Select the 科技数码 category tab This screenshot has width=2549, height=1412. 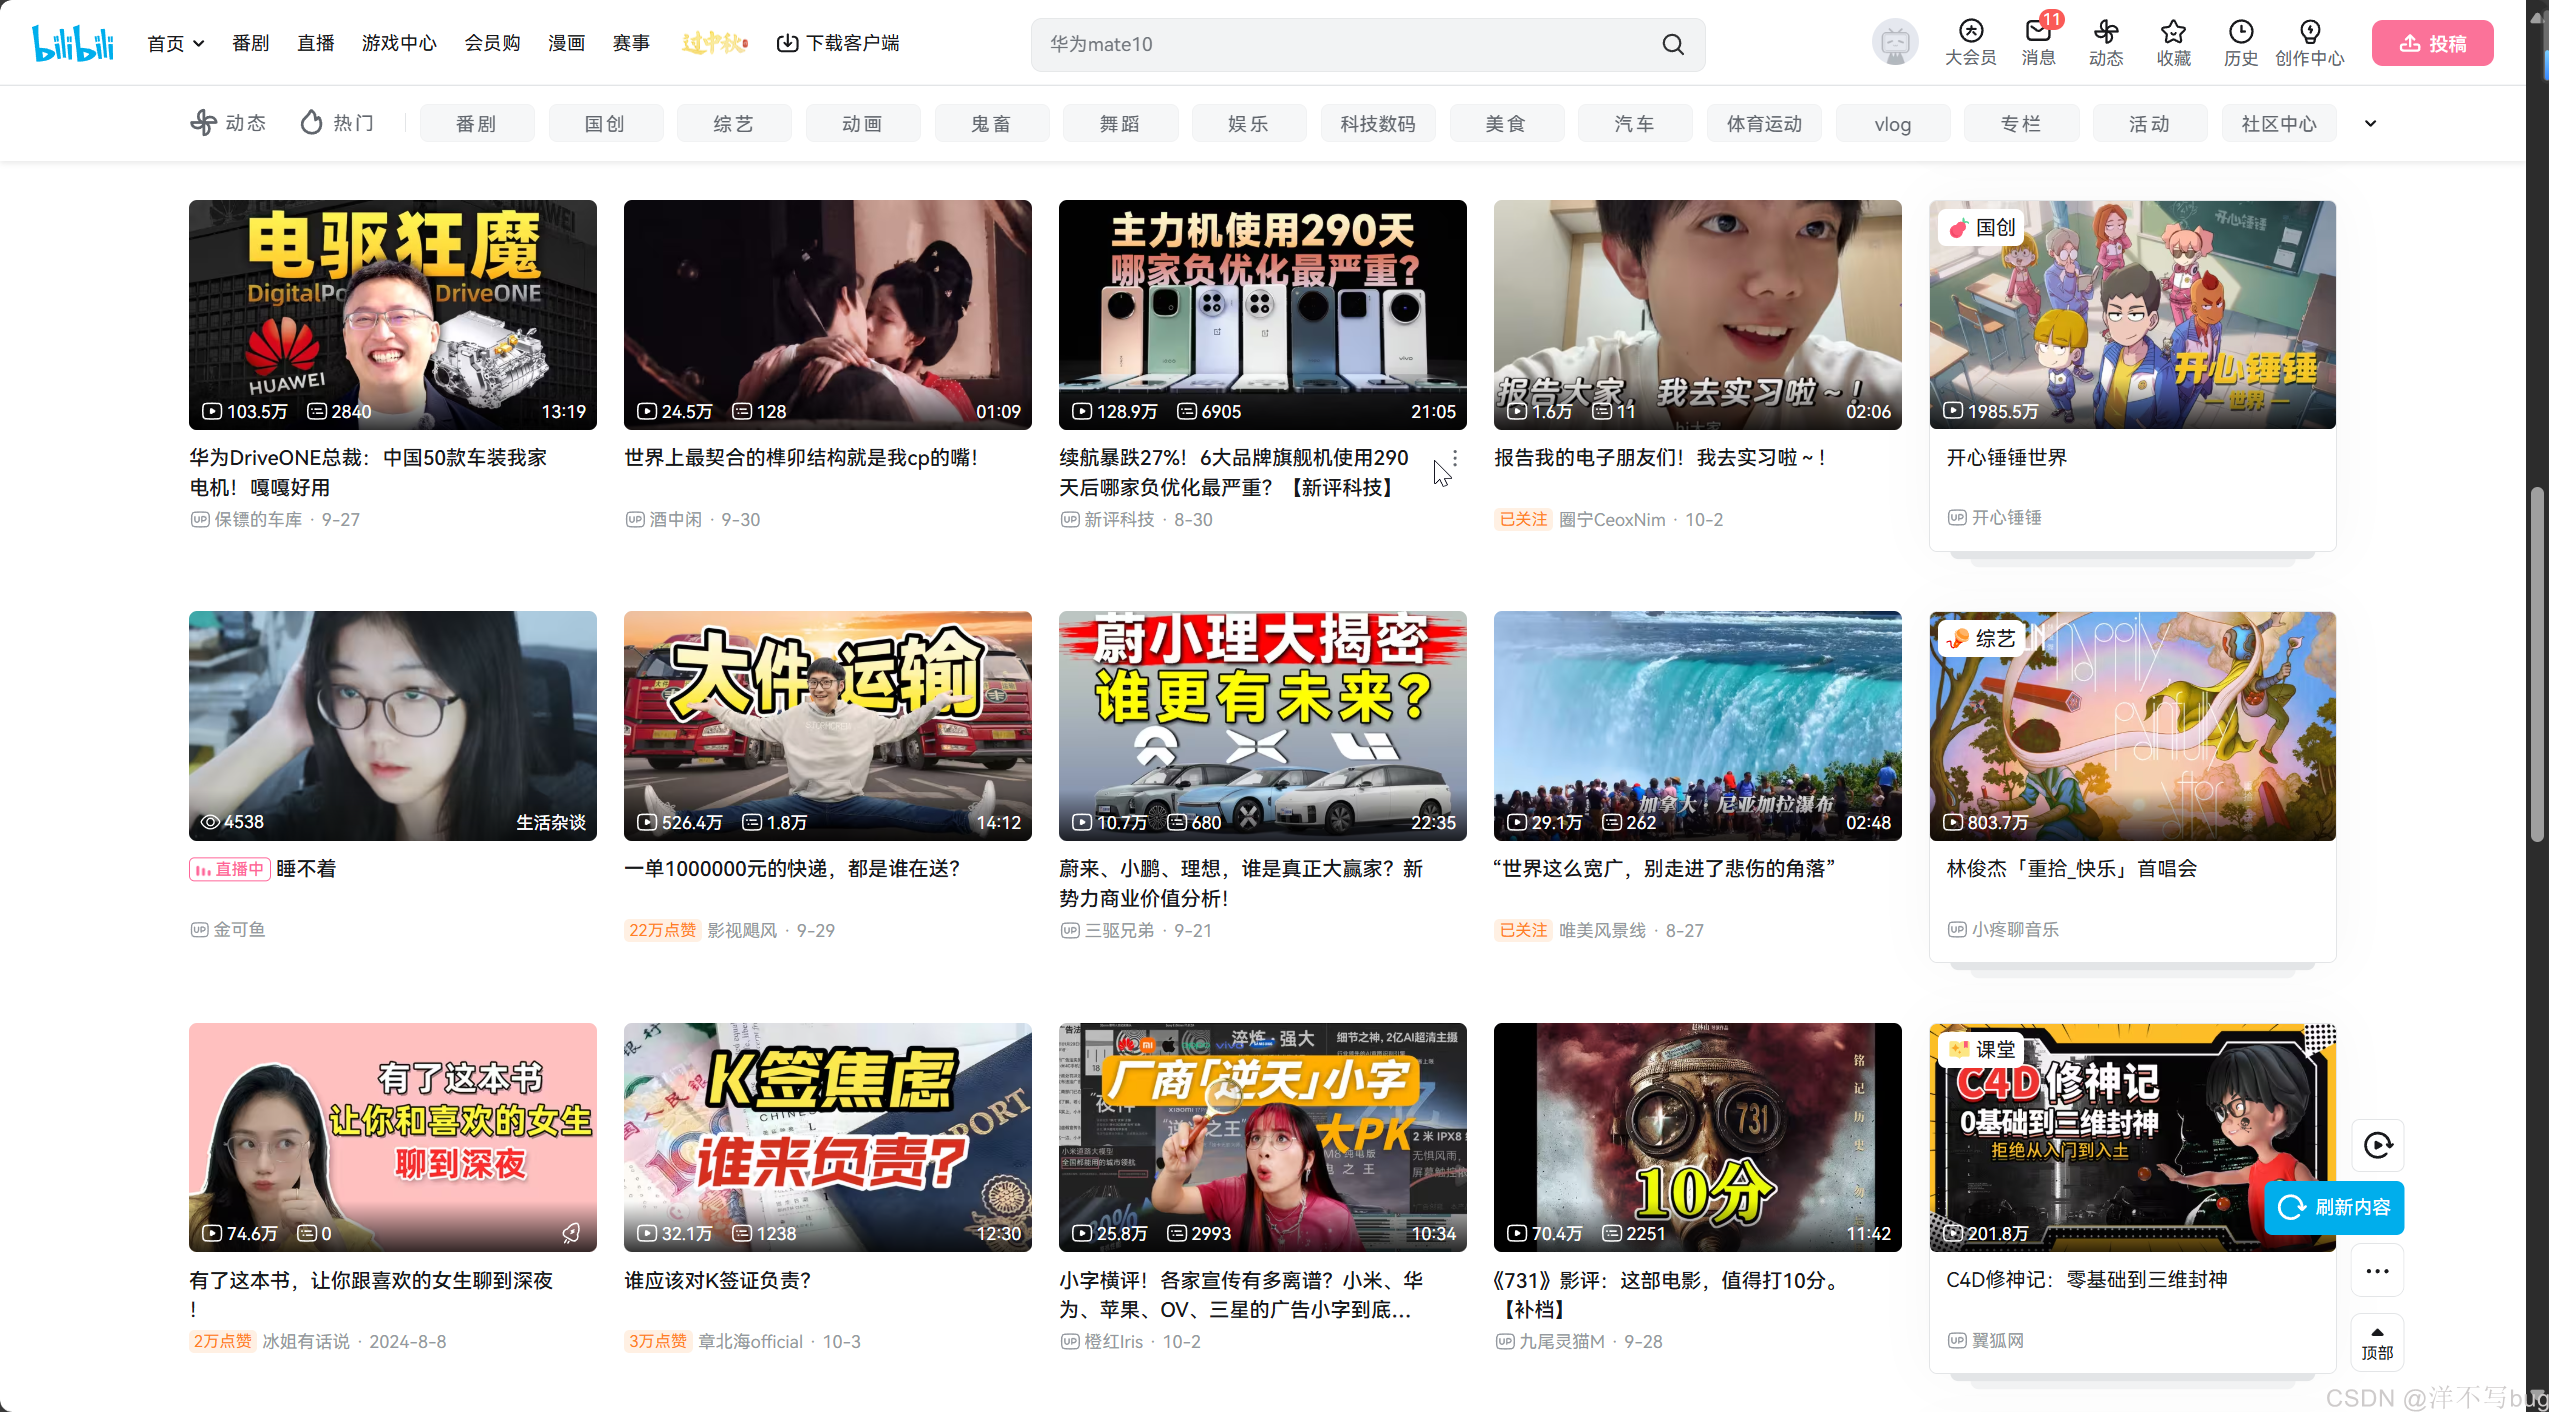pyautogui.click(x=1377, y=123)
